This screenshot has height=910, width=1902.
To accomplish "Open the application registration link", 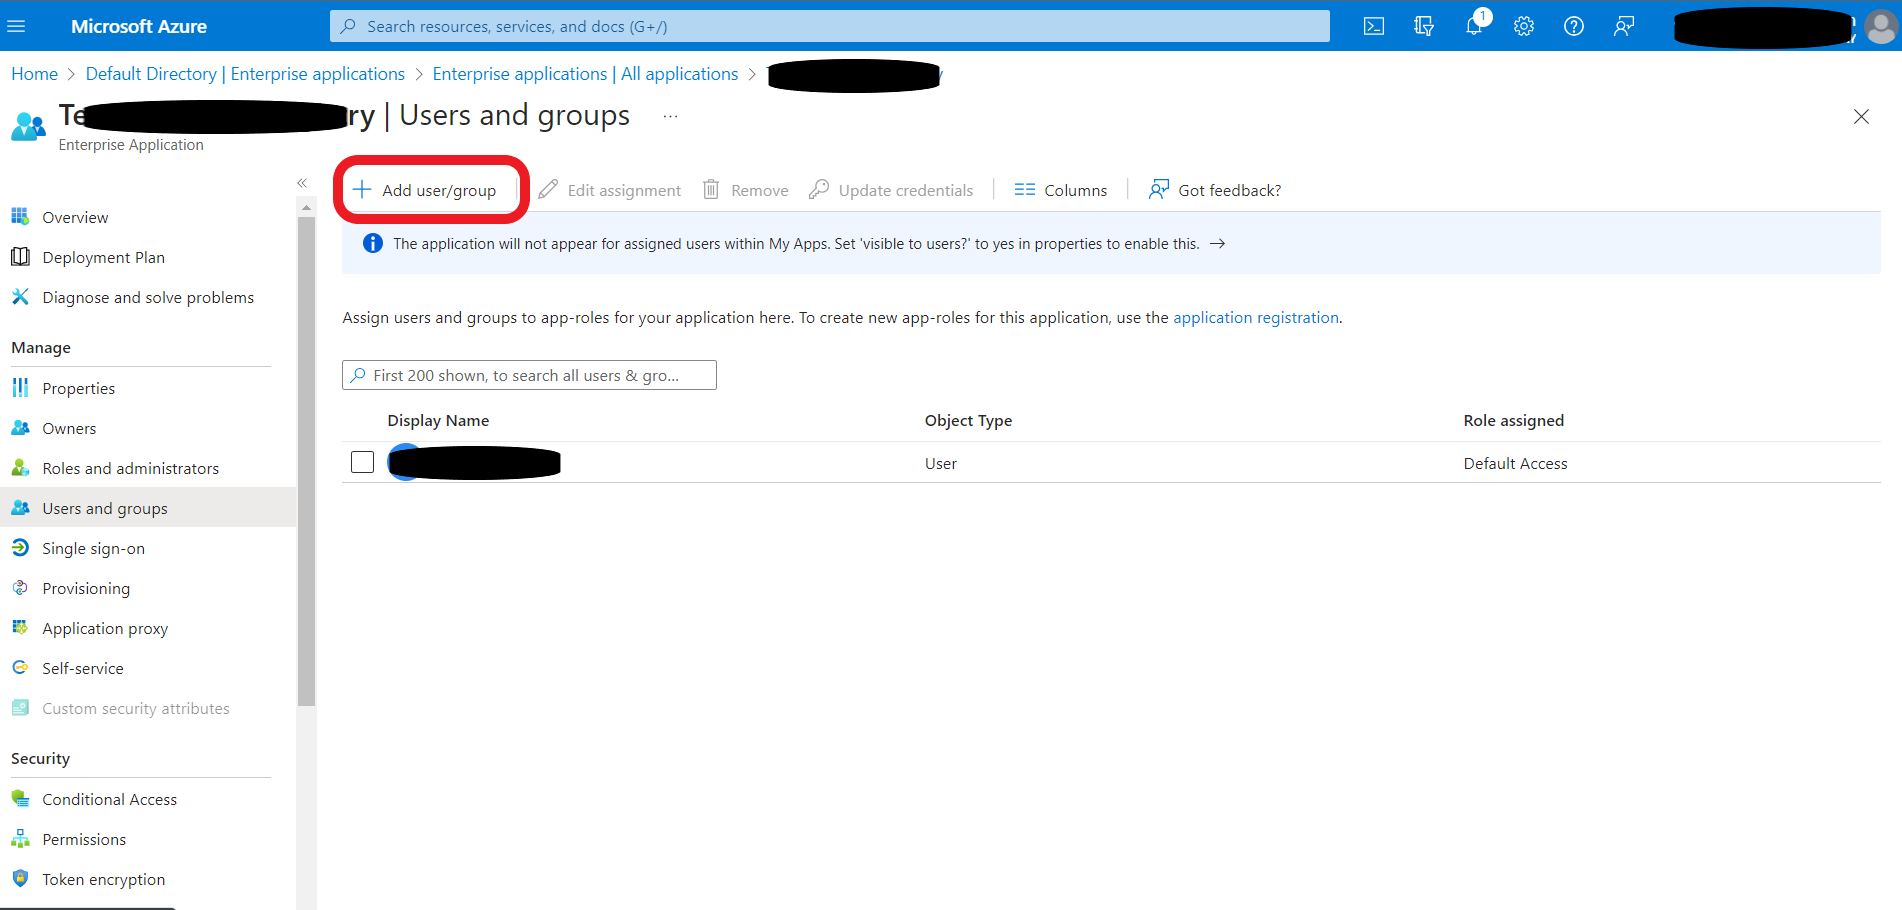I will (1255, 317).
